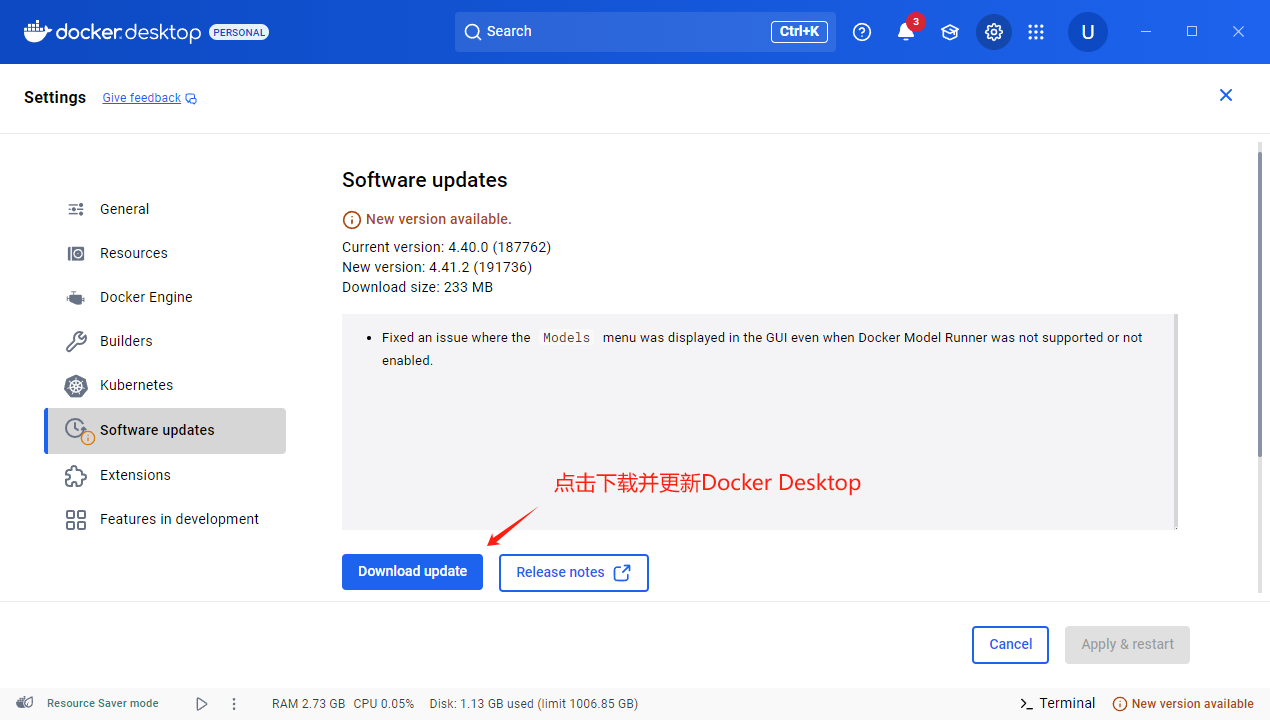Click the Software updates heading
This screenshot has width=1270, height=720.
click(x=425, y=180)
